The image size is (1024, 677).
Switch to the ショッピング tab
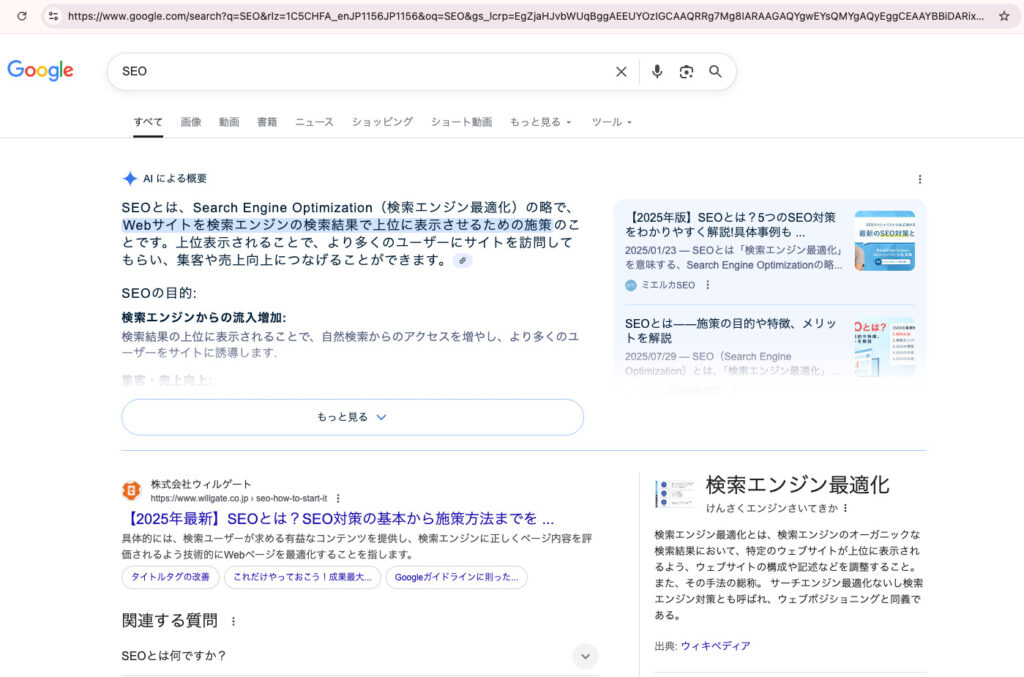click(x=382, y=122)
